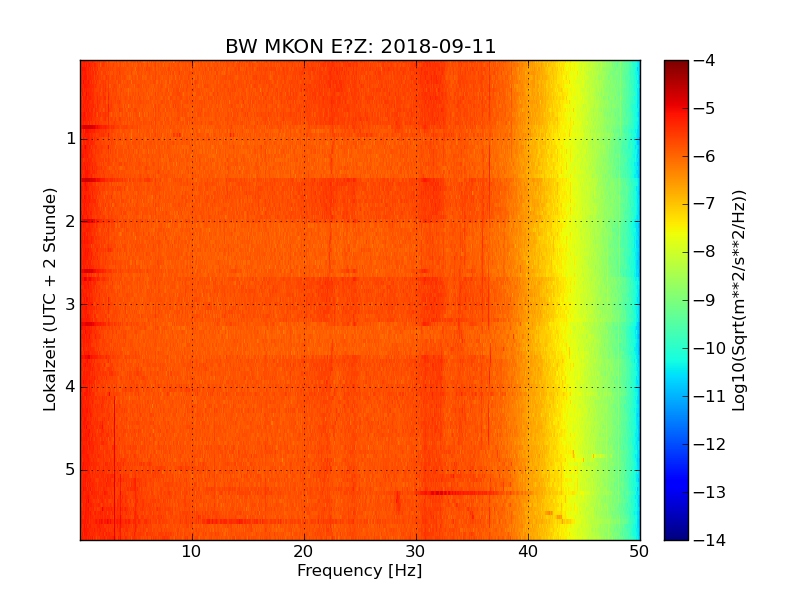Click the colorbar tick label −4
This screenshot has height=600, width=800.
pos(705,61)
